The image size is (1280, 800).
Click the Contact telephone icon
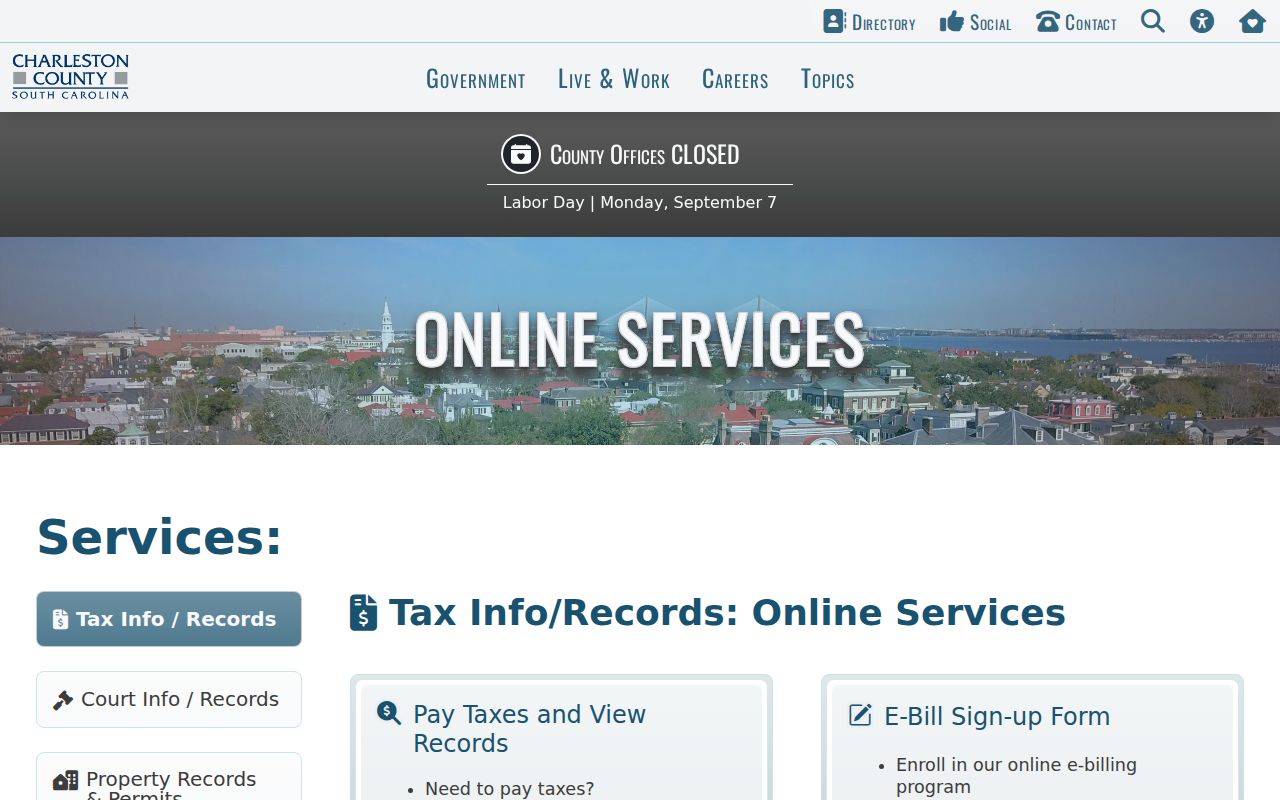(1047, 21)
